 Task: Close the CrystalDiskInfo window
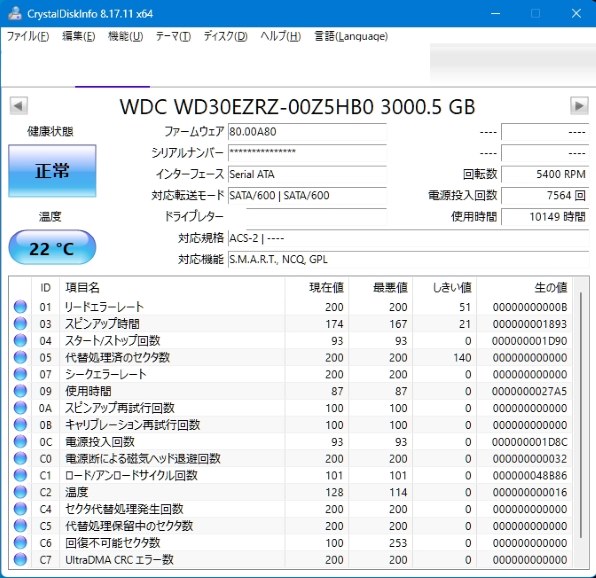pos(576,13)
